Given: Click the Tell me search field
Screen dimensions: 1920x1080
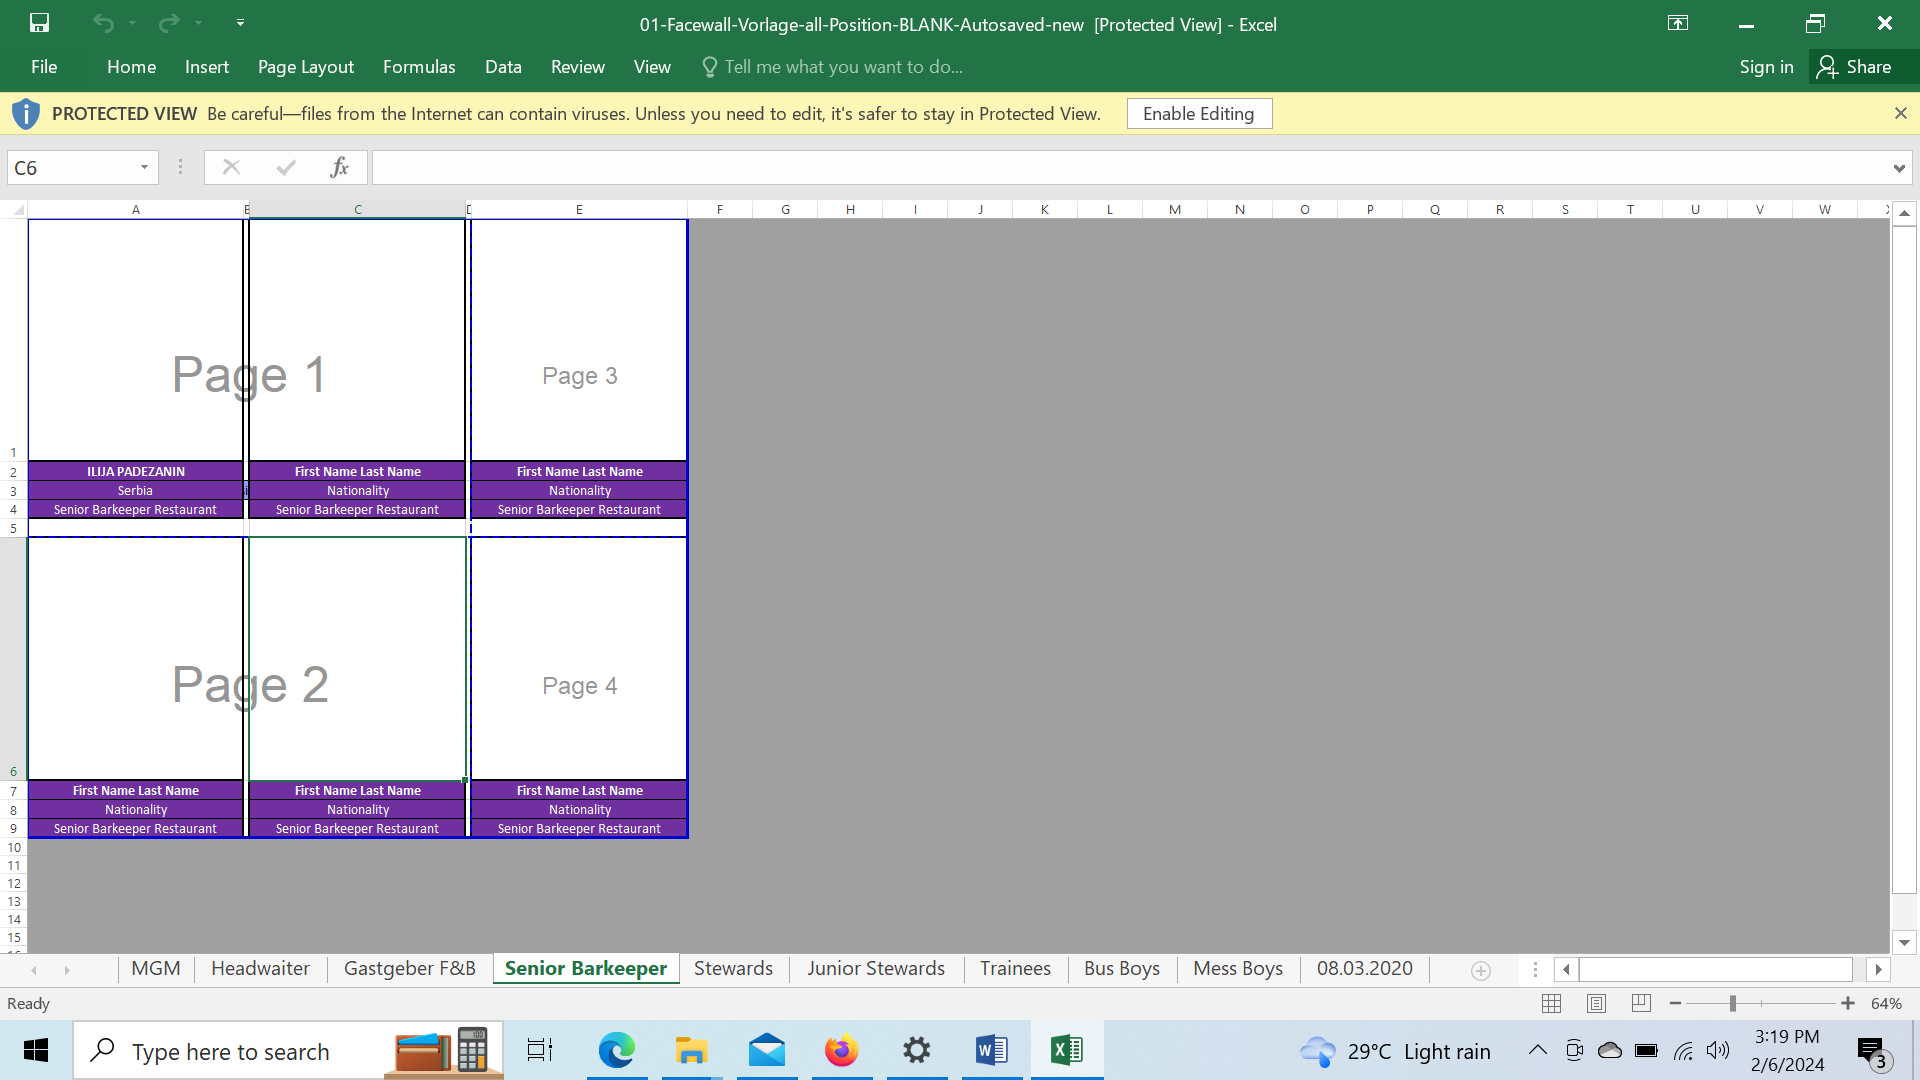Looking at the screenshot, I should tap(843, 67).
